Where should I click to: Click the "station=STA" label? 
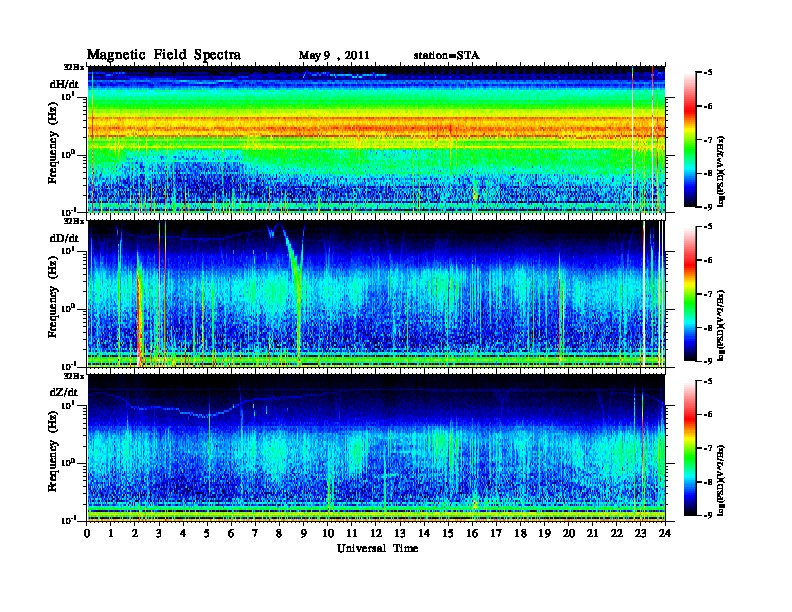447,56
